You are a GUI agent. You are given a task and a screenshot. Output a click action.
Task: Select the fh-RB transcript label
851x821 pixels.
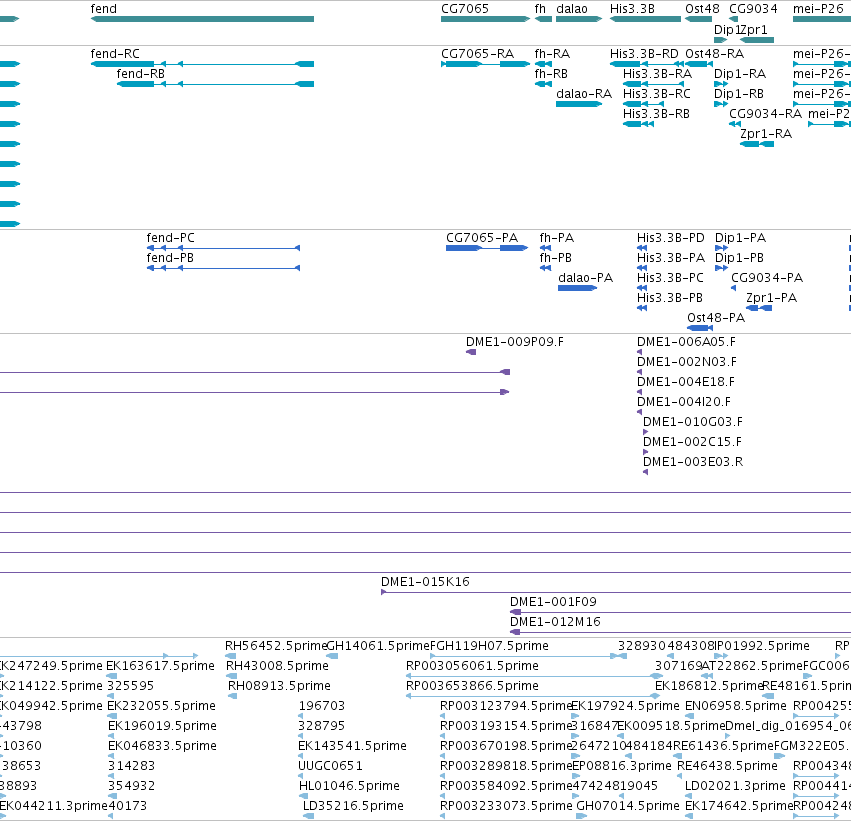click(551, 74)
